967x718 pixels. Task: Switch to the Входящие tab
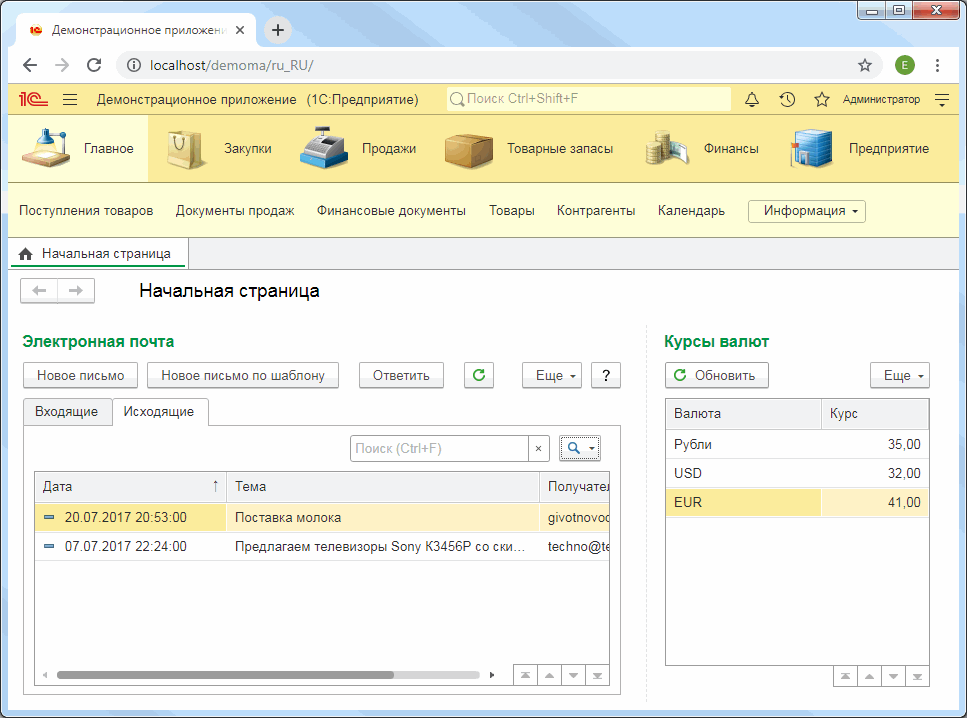67,412
